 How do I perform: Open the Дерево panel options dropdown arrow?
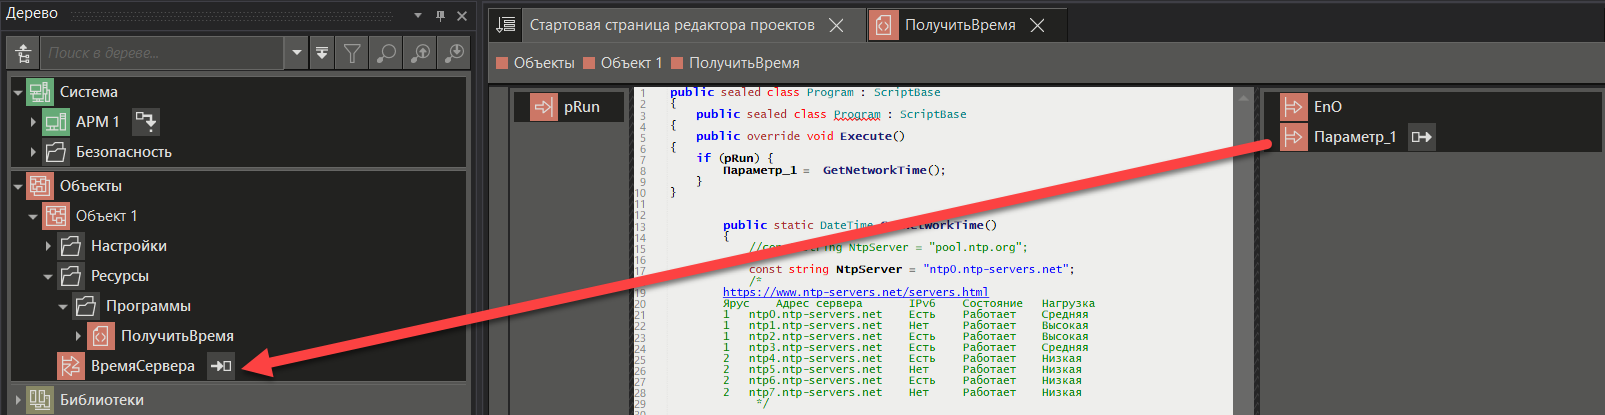(x=418, y=16)
